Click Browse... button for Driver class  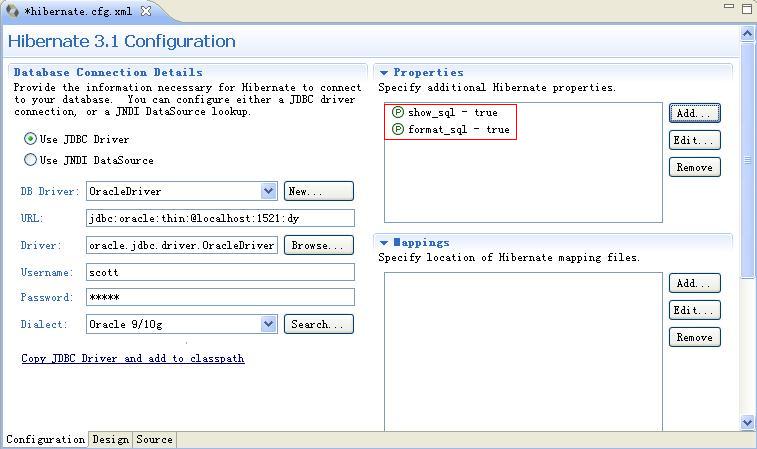point(319,245)
